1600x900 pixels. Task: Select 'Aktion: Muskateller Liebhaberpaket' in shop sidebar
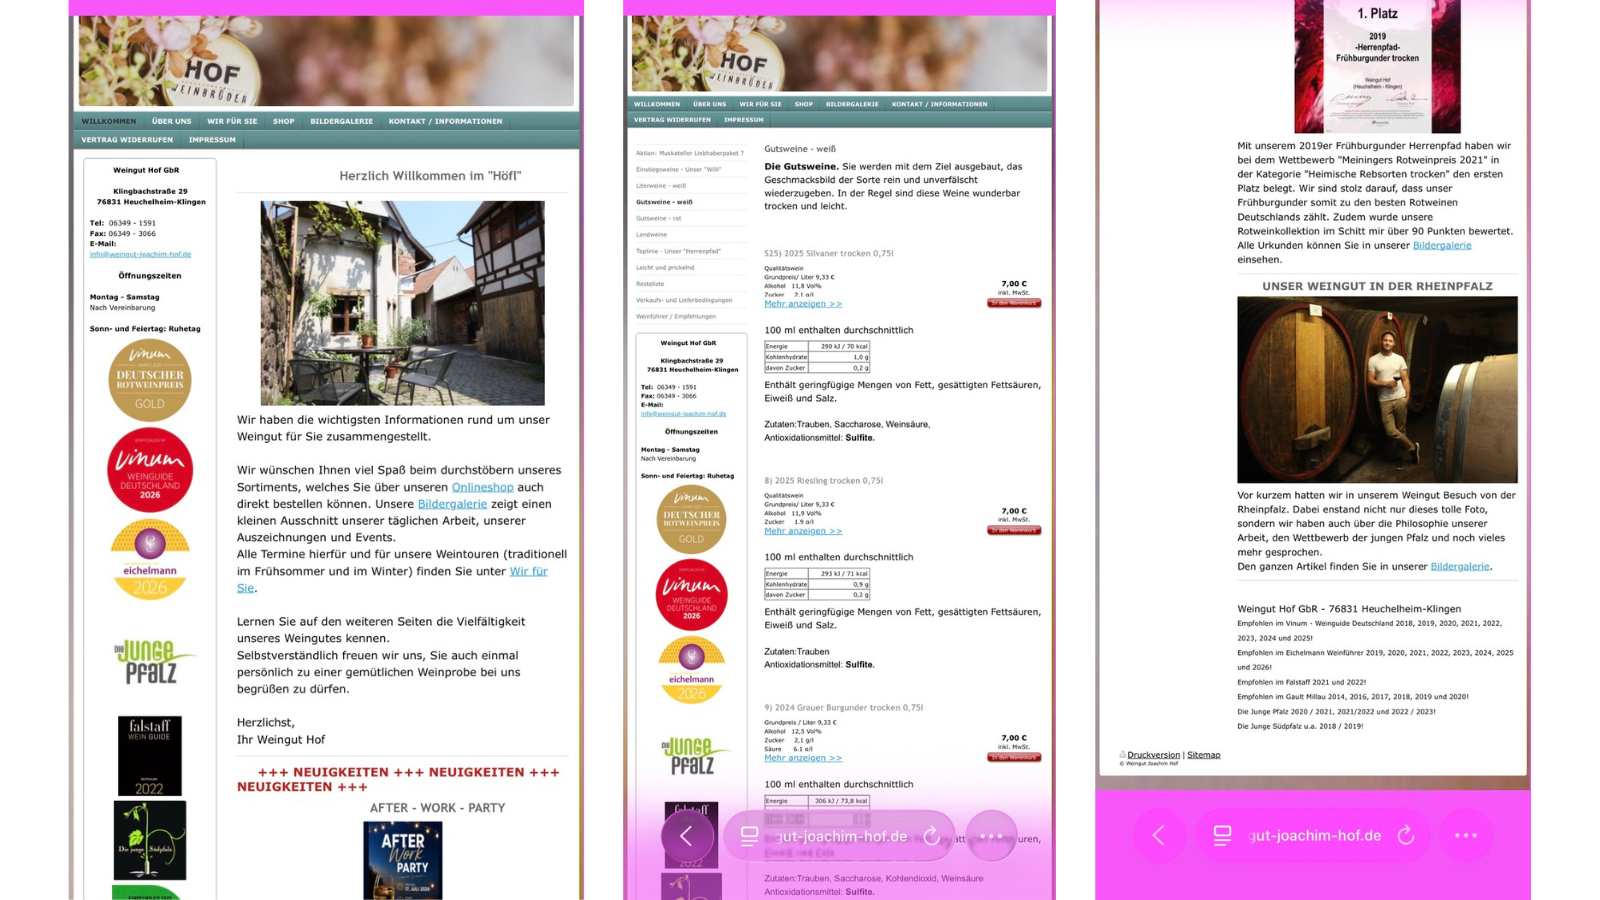pos(691,153)
